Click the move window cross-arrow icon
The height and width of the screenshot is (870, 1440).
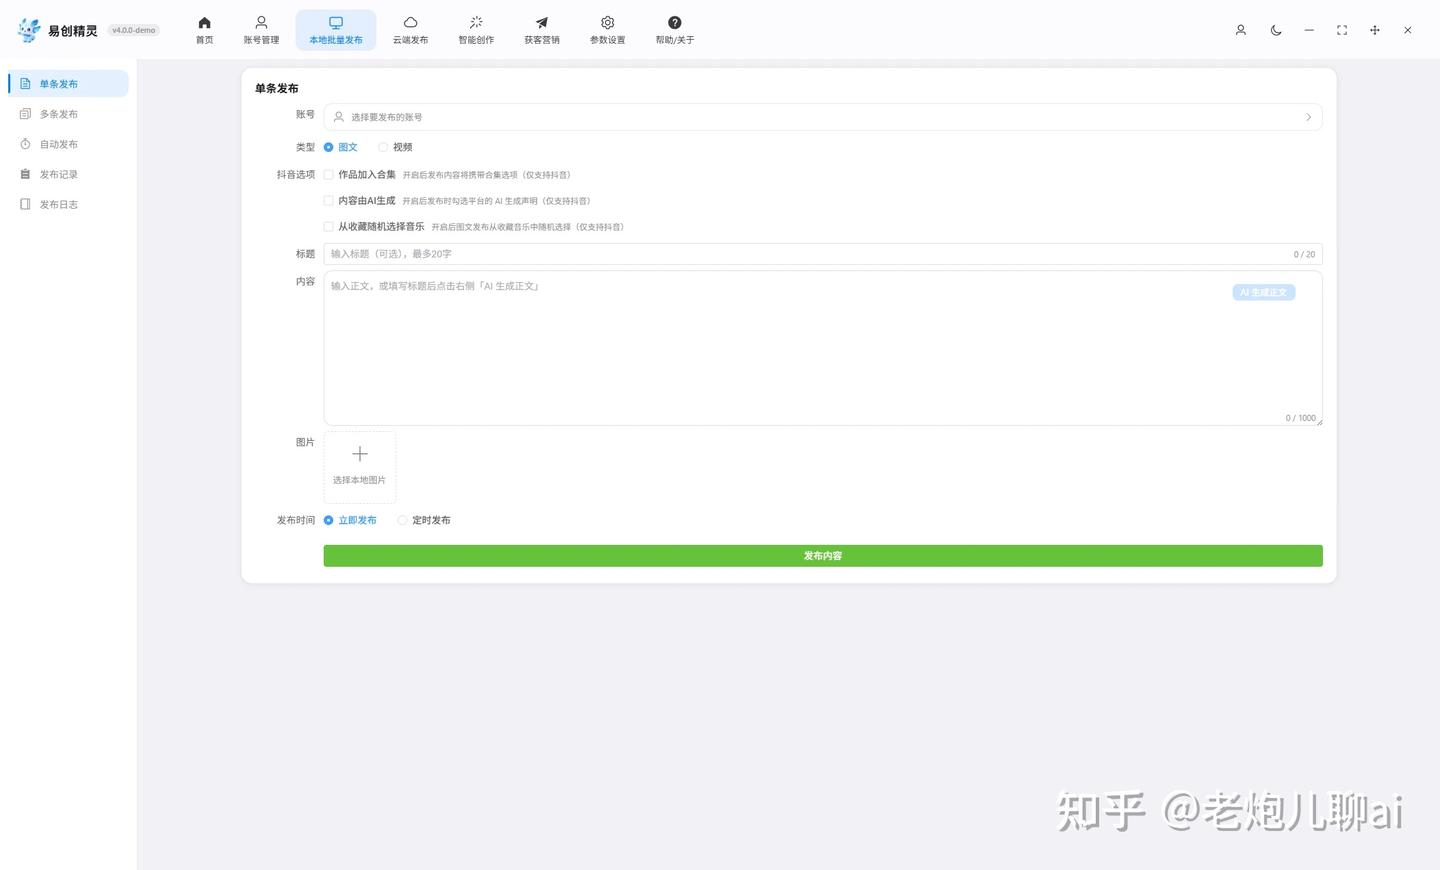[x=1375, y=30]
